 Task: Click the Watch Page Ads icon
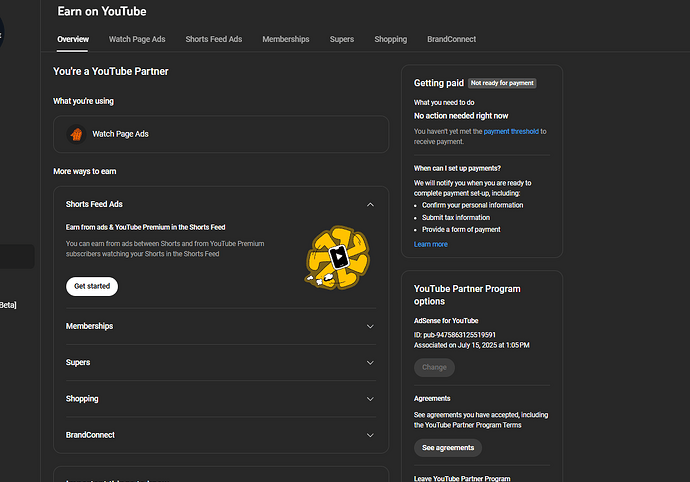[75, 134]
